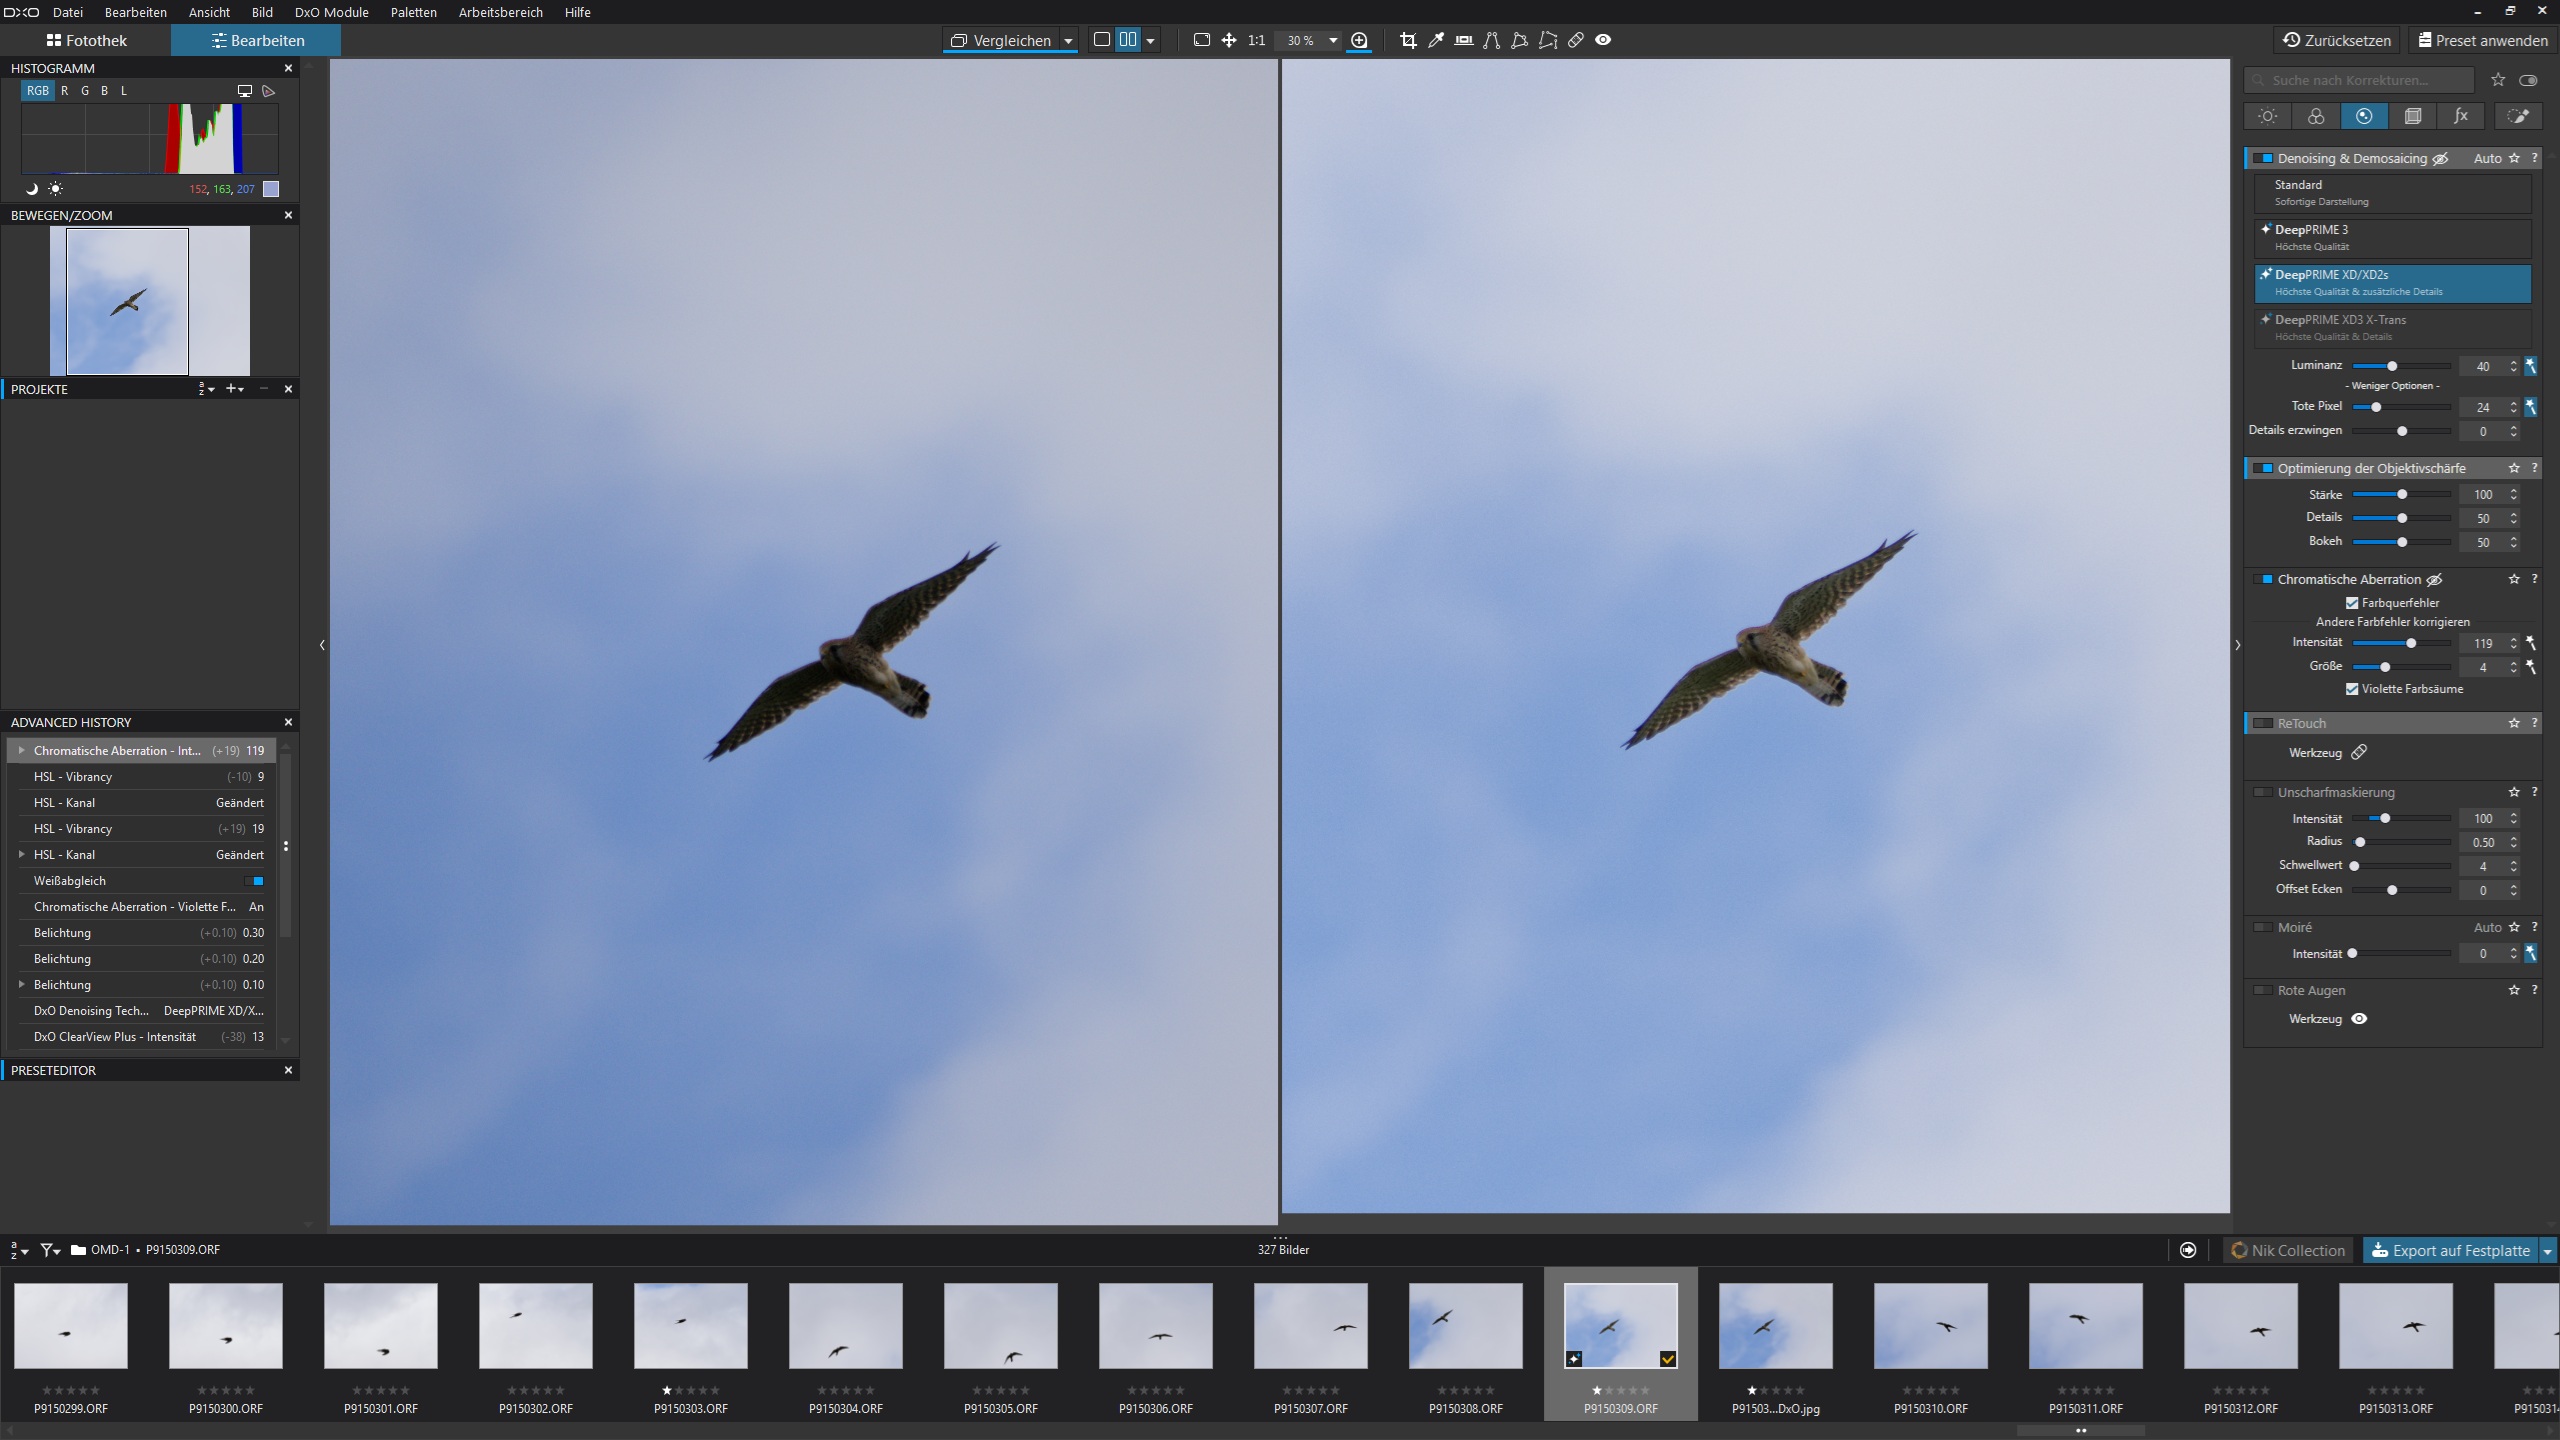Select the DeepPRIME 3 denoising option

click(x=2392, y=238)
